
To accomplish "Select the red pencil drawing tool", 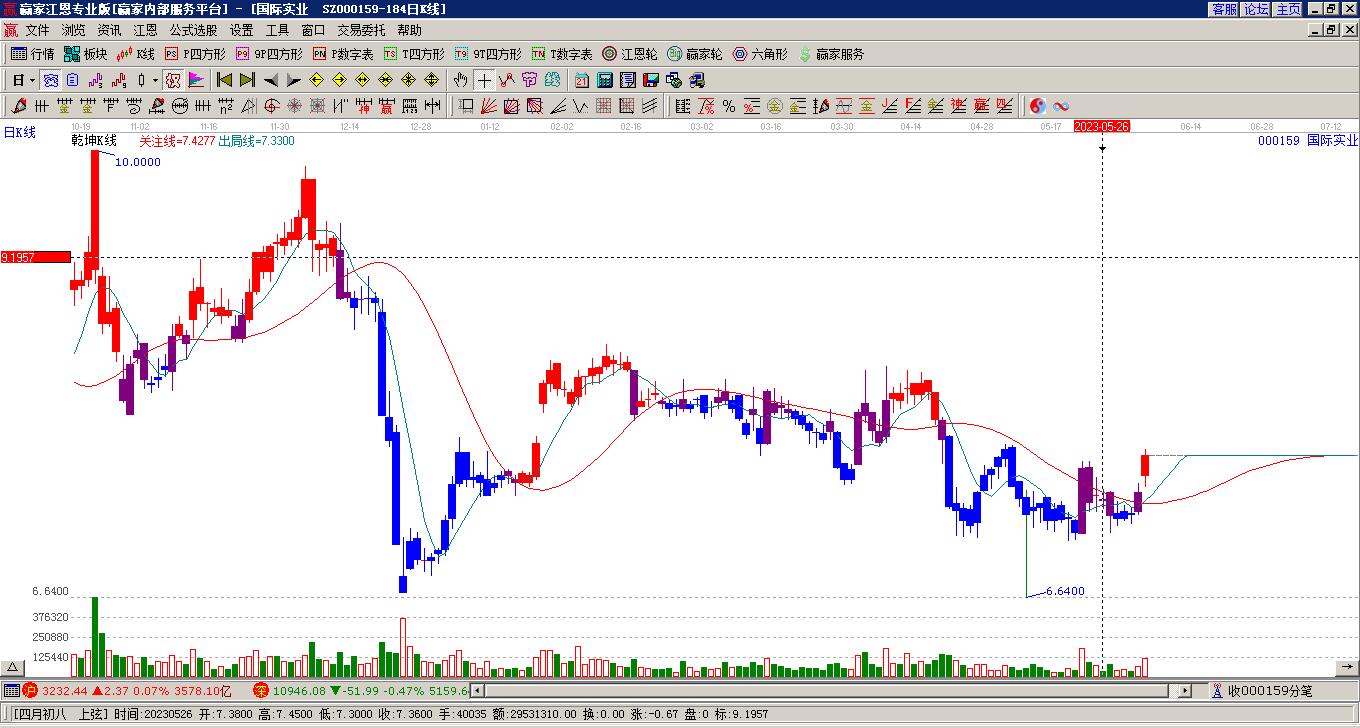I will pyautogui.click(x=18, y=106).
